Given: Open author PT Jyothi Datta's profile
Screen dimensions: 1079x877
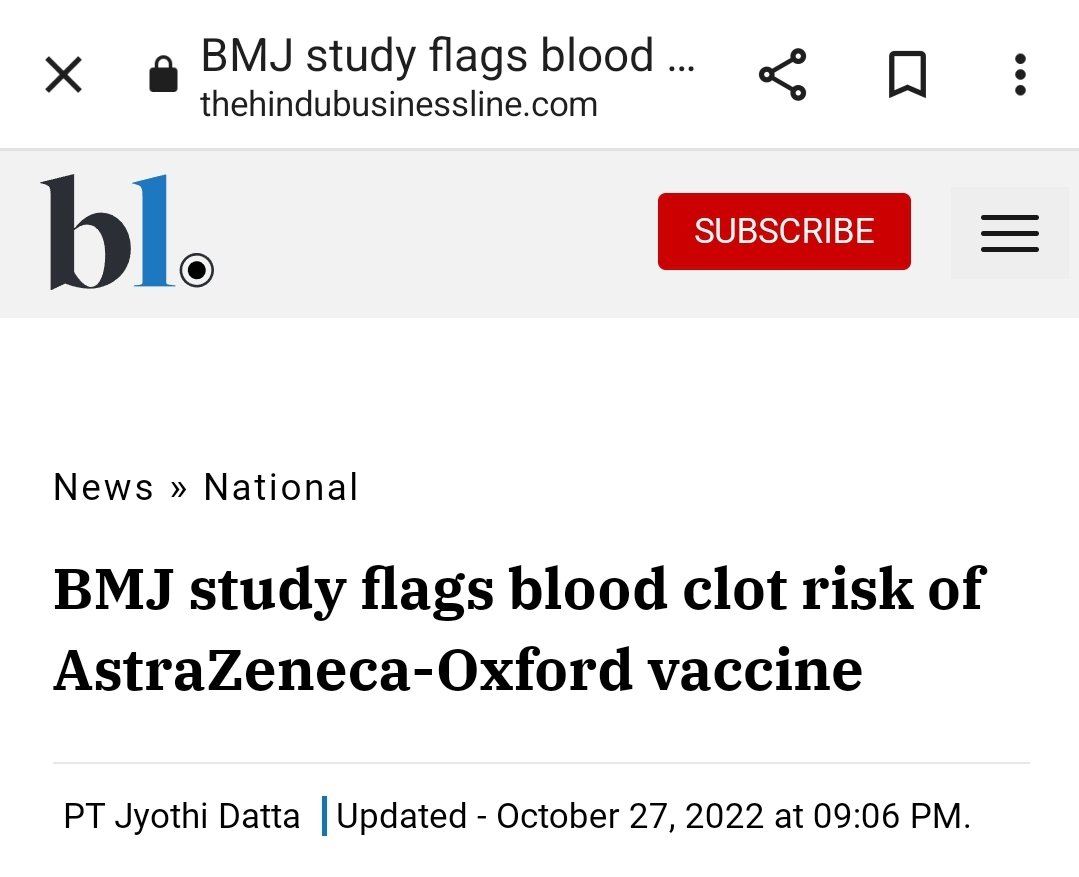Looking at the screenshot, I should pyautogui.click(x=182, y=816).
